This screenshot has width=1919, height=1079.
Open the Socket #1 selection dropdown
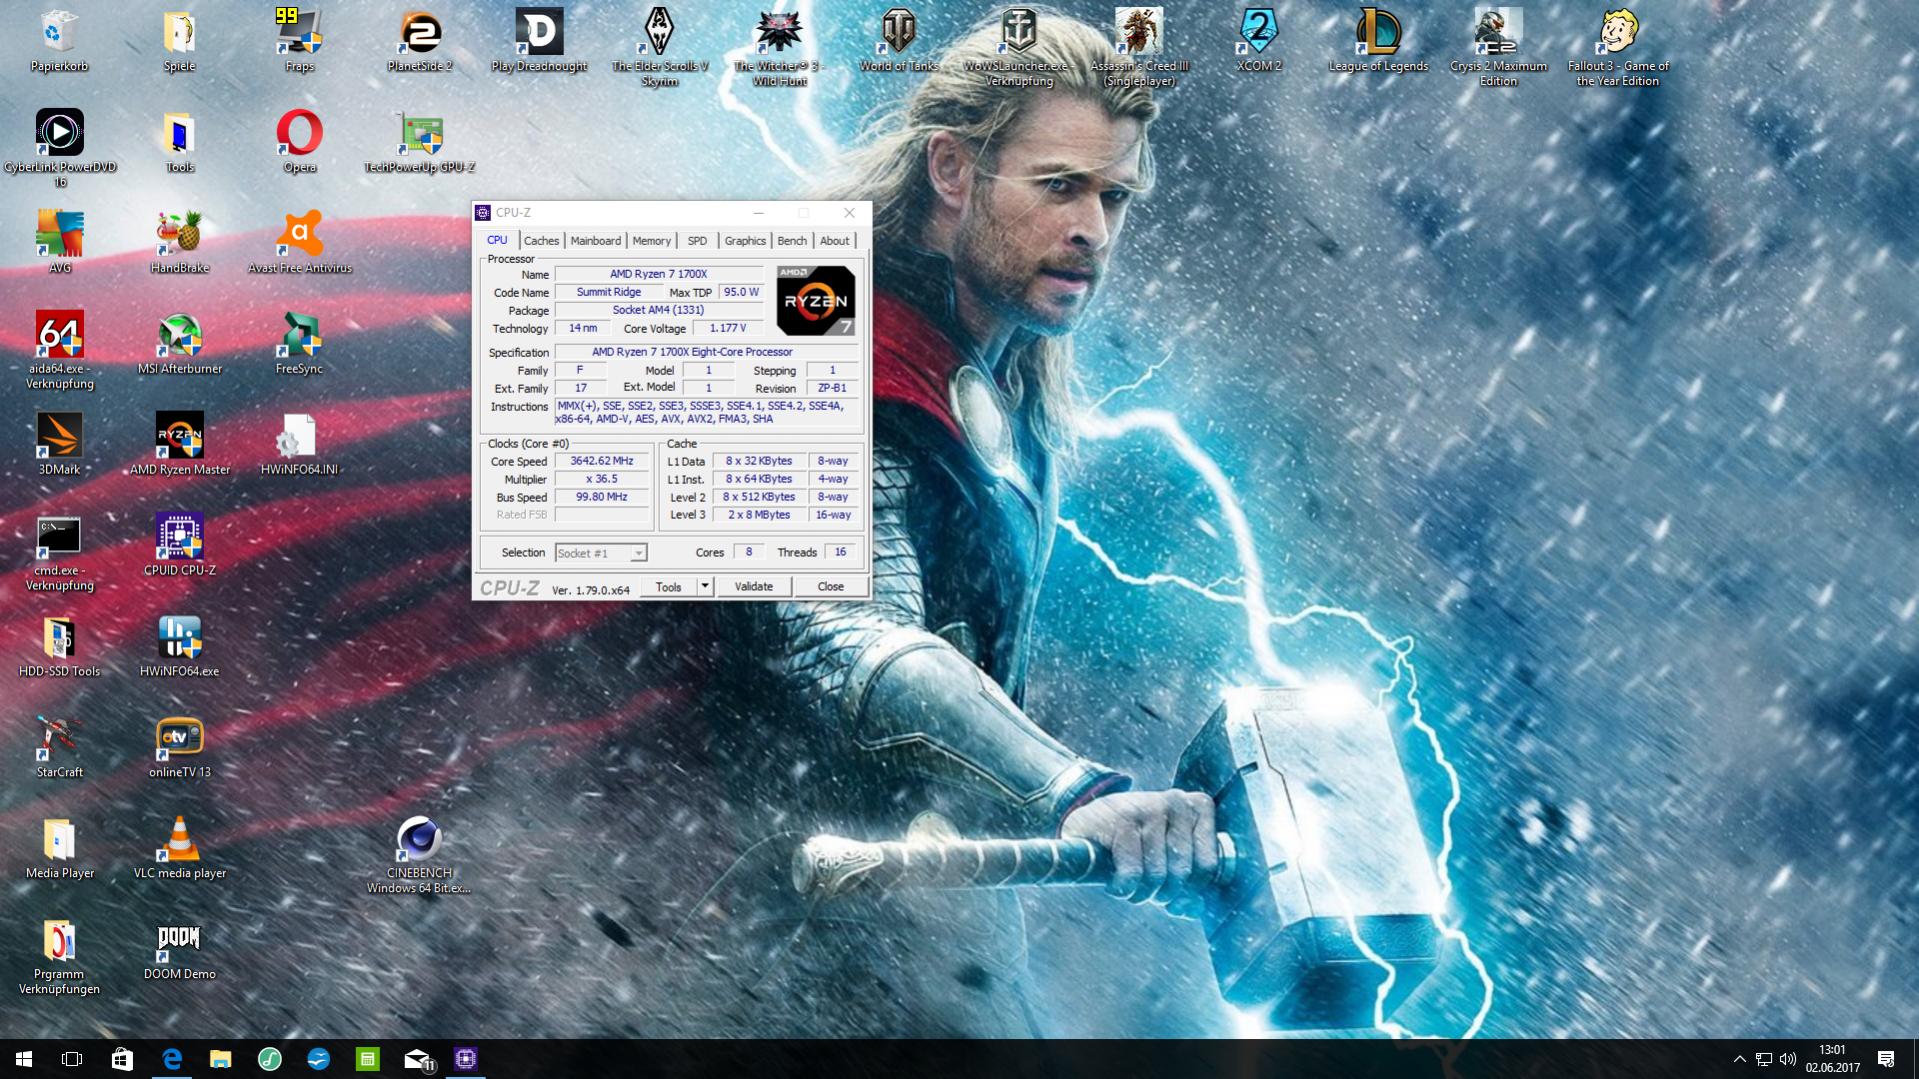click(x=601, y=553)
